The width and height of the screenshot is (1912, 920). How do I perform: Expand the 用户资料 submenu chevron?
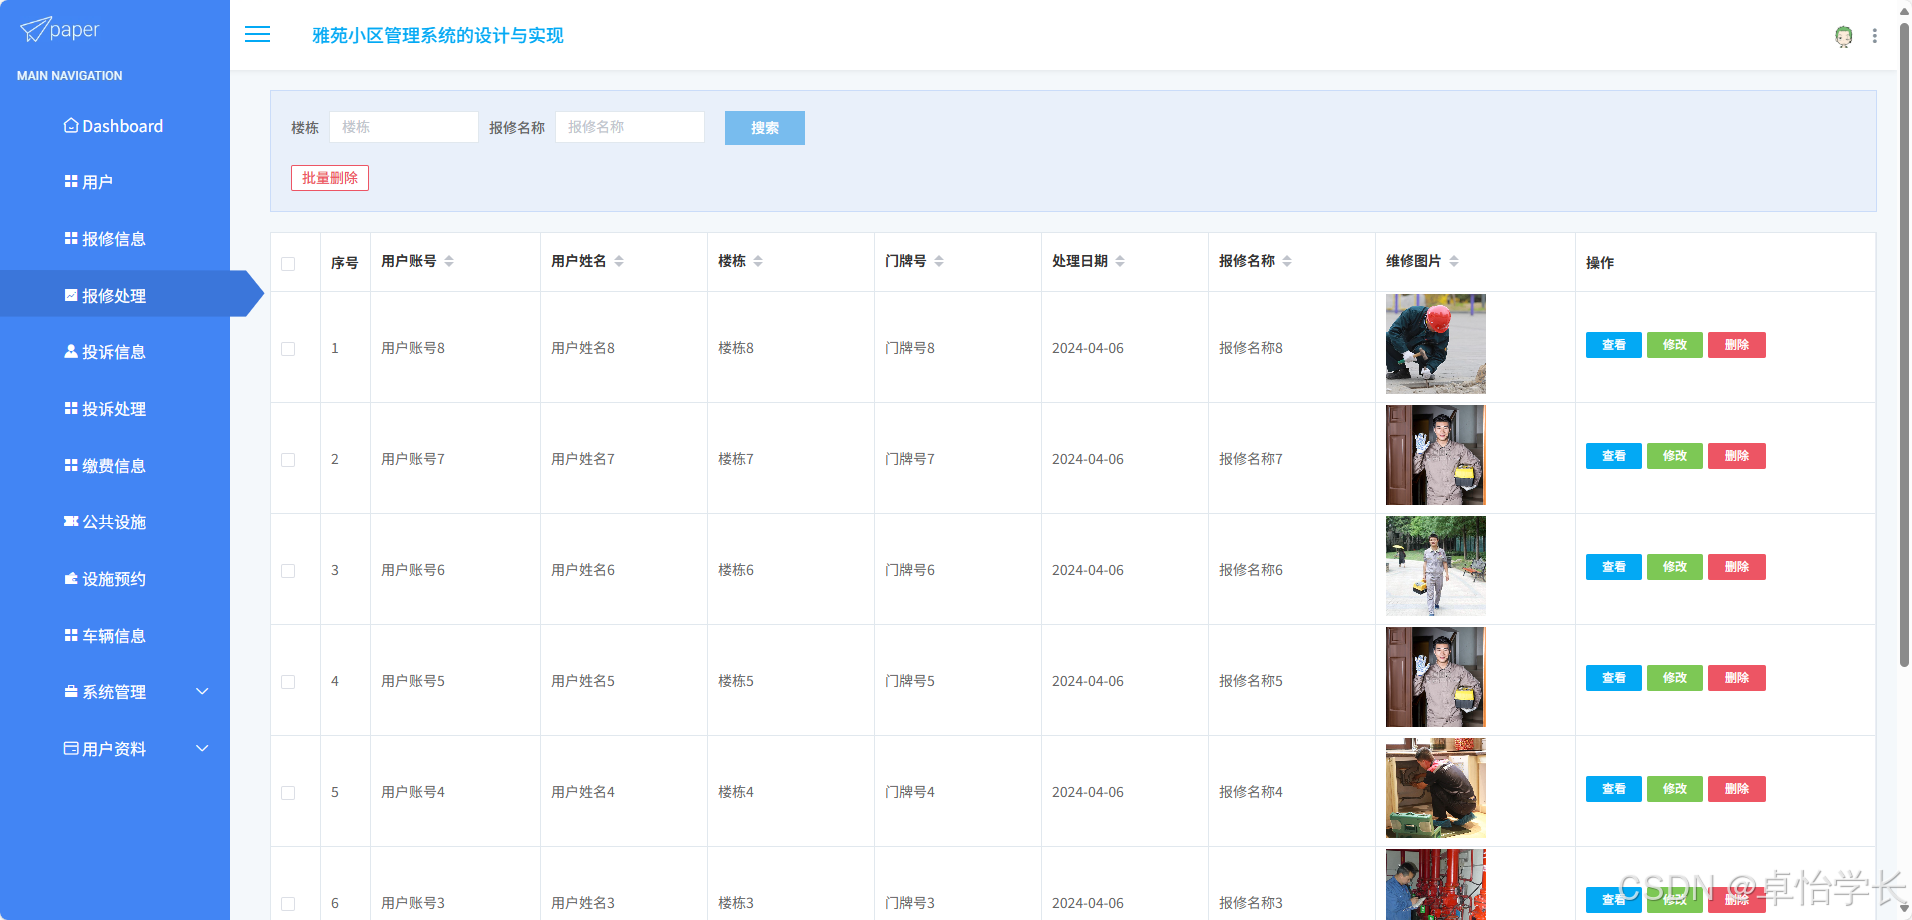pos(202,749)
